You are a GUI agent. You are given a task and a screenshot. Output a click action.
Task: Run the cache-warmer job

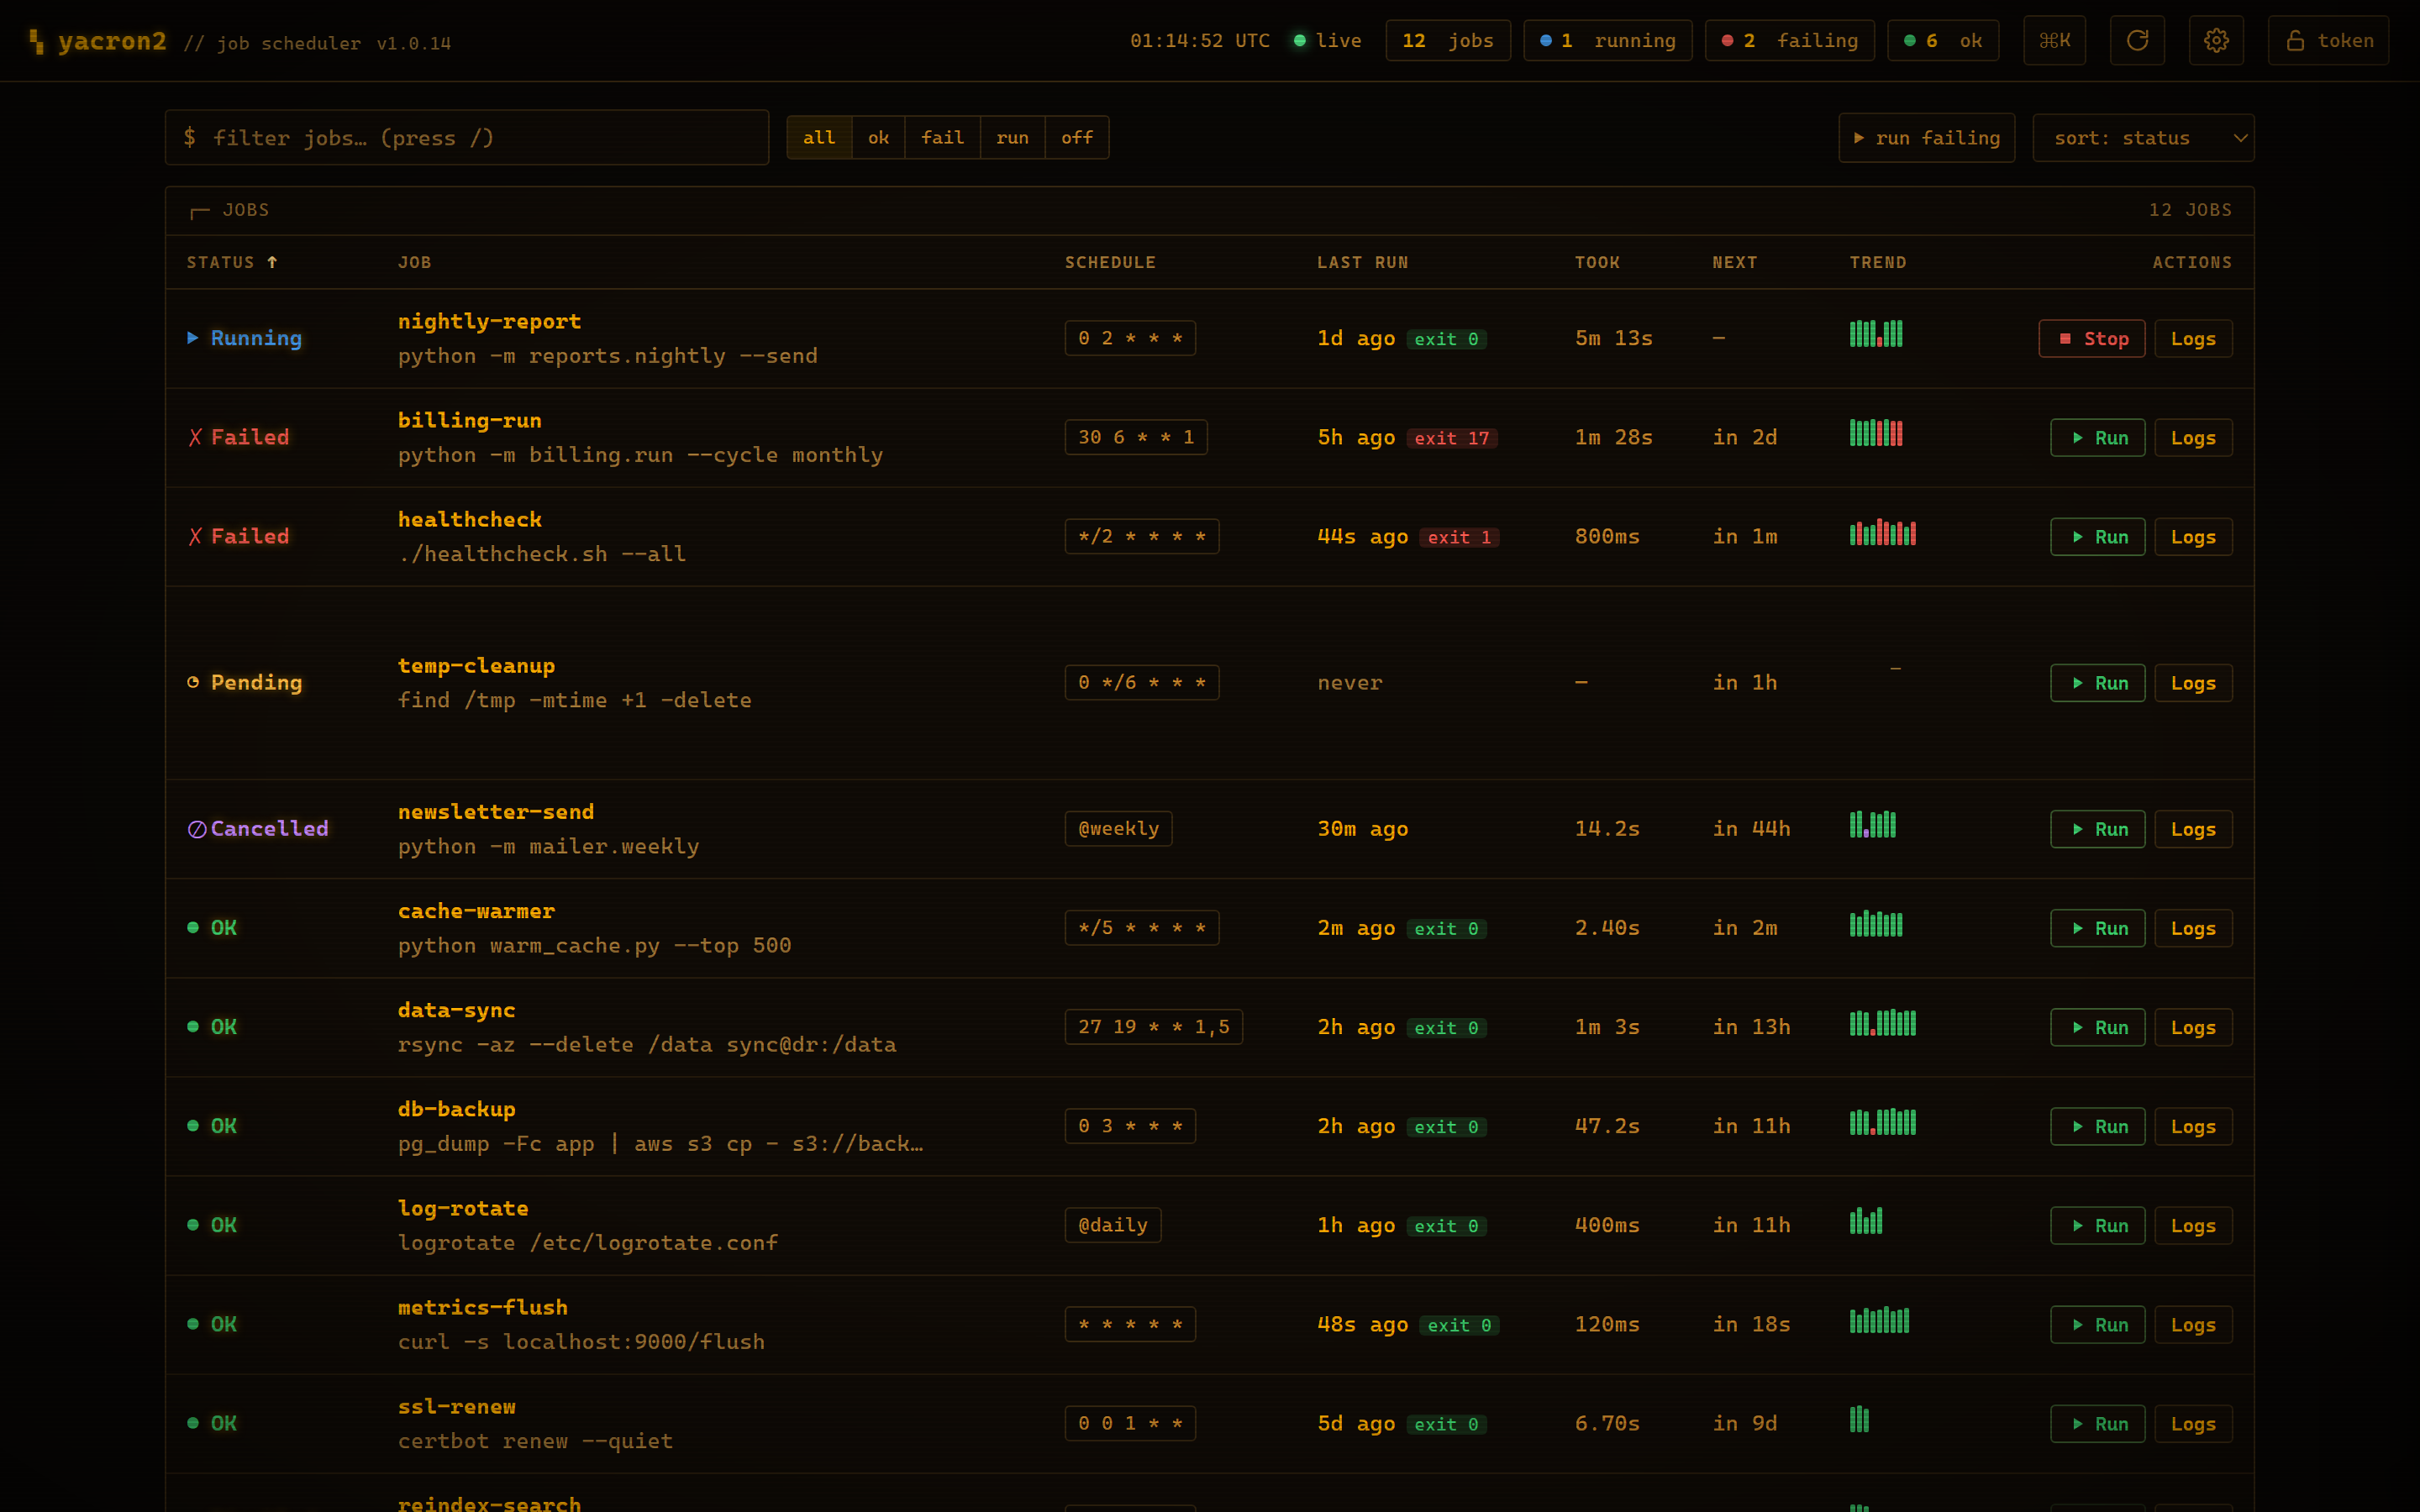(x=2097, y=928)
